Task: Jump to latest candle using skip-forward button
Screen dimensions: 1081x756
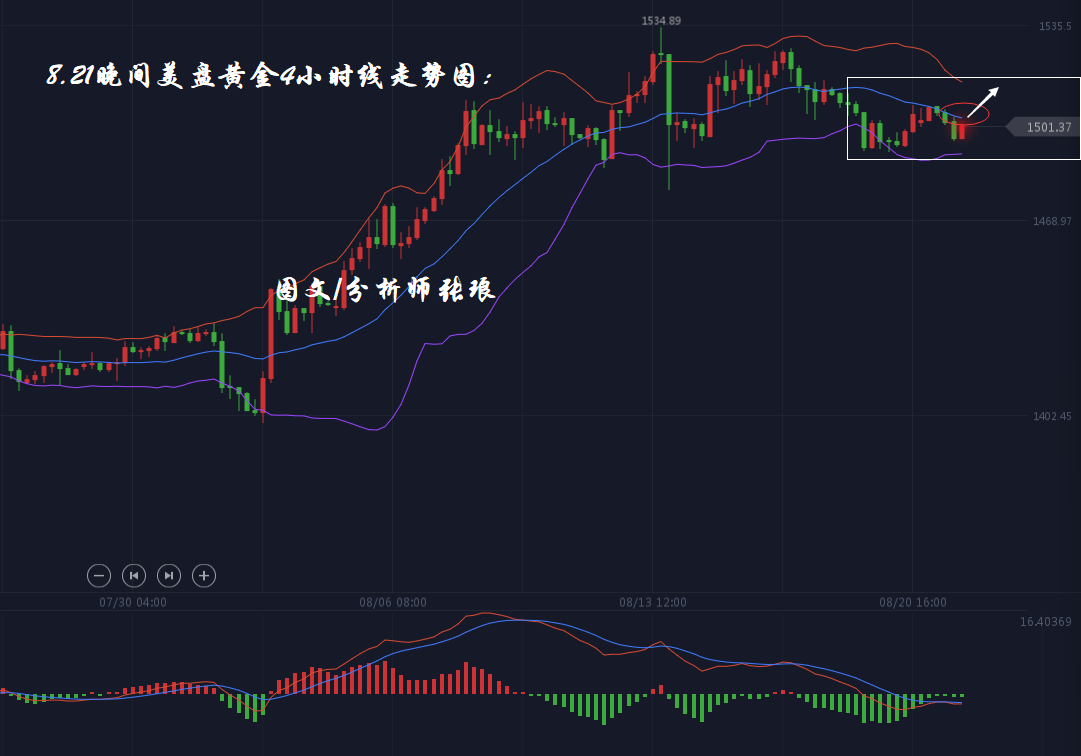Action: [169, 575]
